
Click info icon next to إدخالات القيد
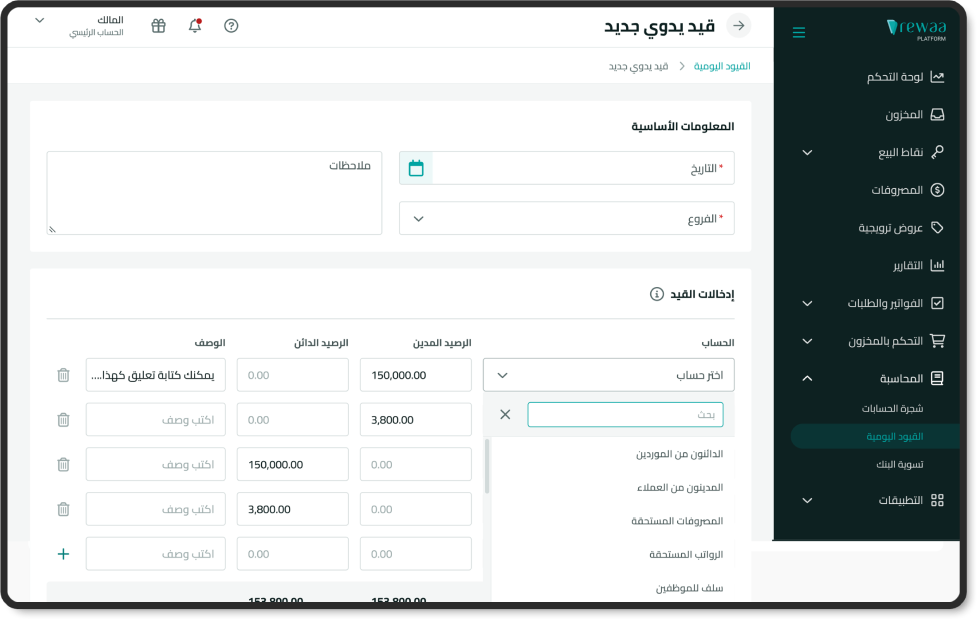pyautogui.click(x=657, y=294)
